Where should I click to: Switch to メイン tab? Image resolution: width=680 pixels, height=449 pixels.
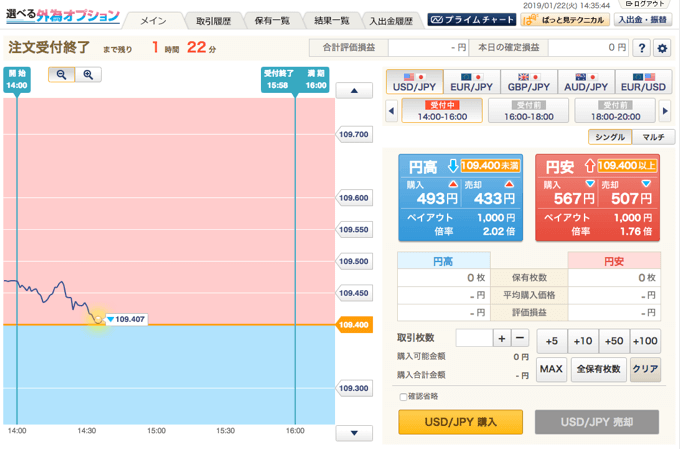tap(153, 21)
